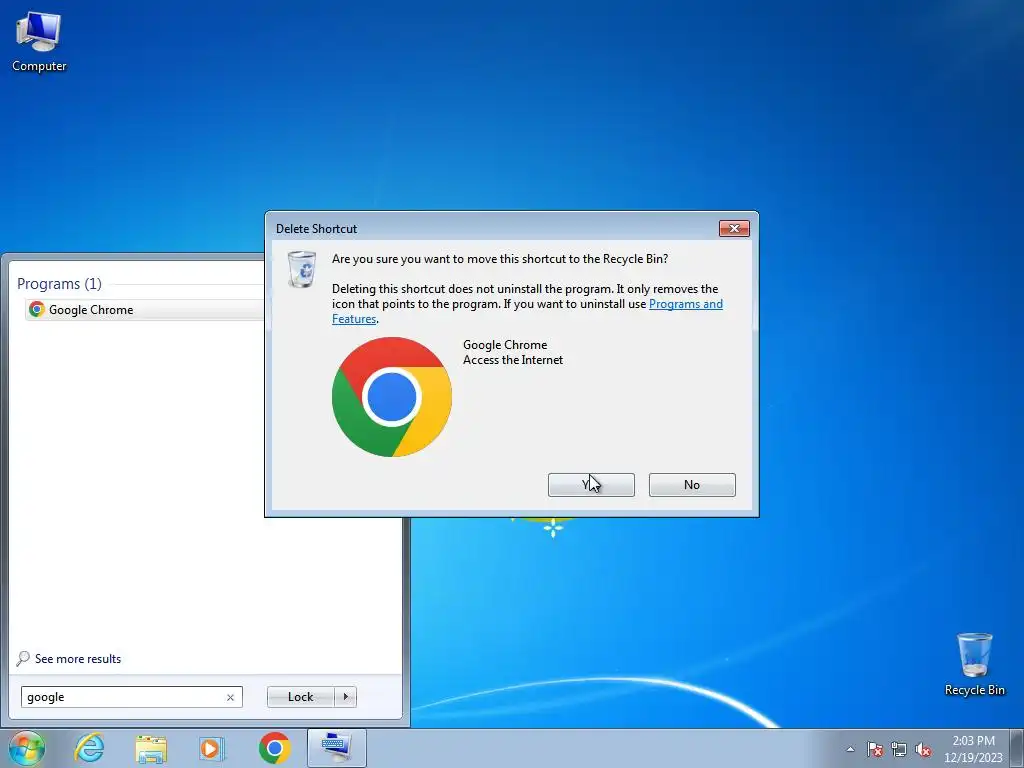This screenshot has height=768, width=1024.
Task: Click the muted volume tray icon
Action: 923,749
